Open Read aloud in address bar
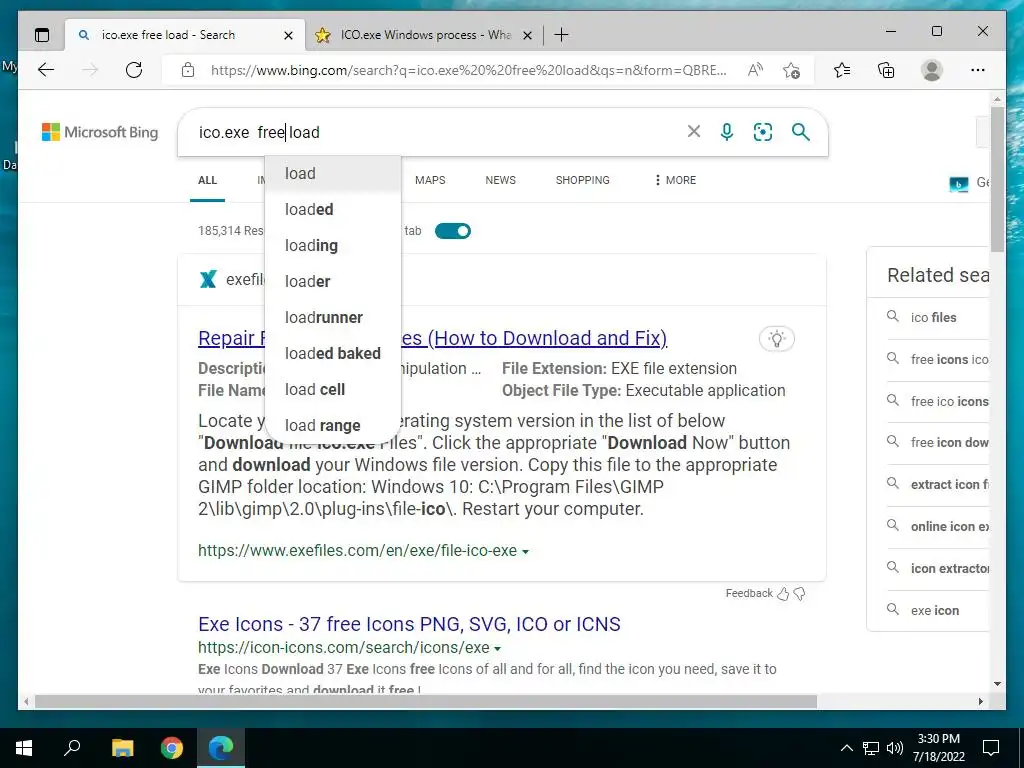Viewport: 1024px width, 768px height. pyautogui.click(x=755, y=70)
